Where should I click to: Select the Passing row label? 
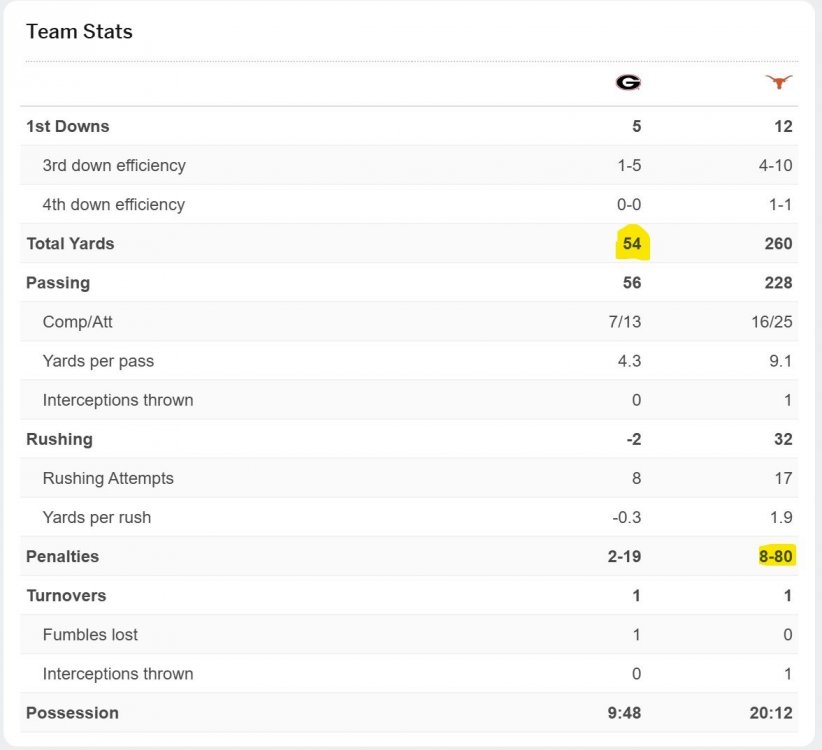pos(58,283)
